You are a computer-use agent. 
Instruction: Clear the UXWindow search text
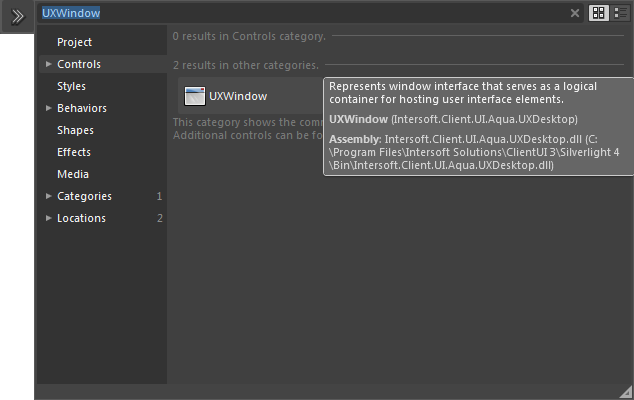coord(575,13)
